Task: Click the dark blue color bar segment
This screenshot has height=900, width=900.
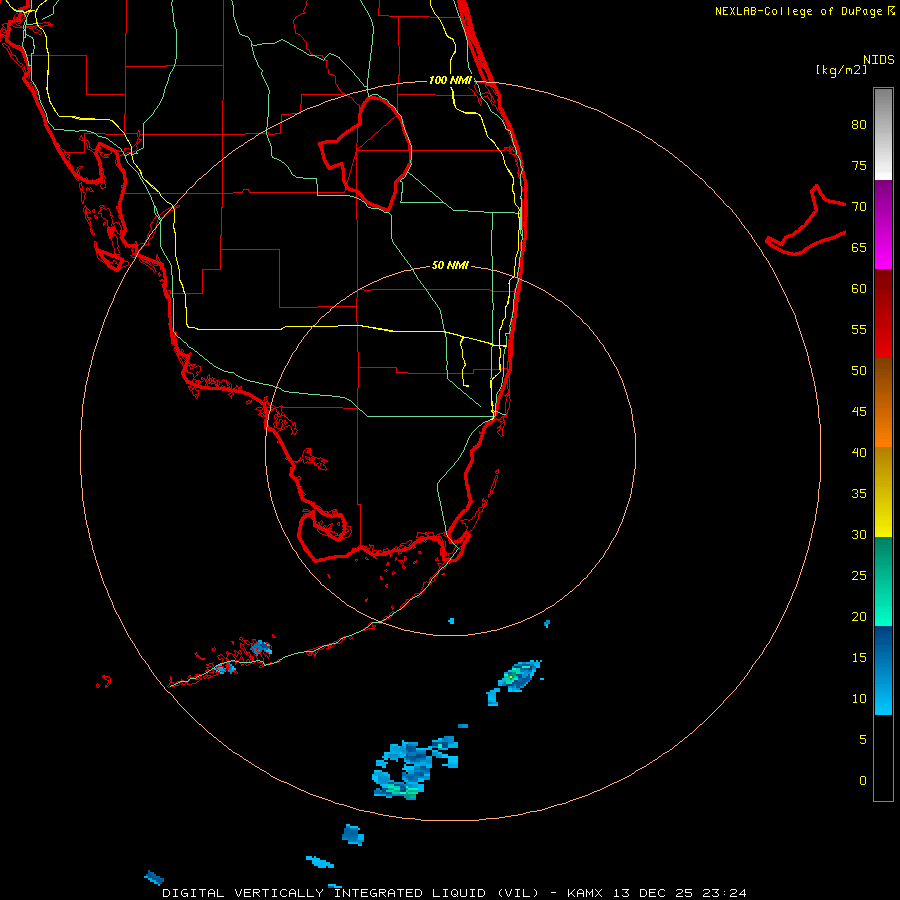Action: 883,649
